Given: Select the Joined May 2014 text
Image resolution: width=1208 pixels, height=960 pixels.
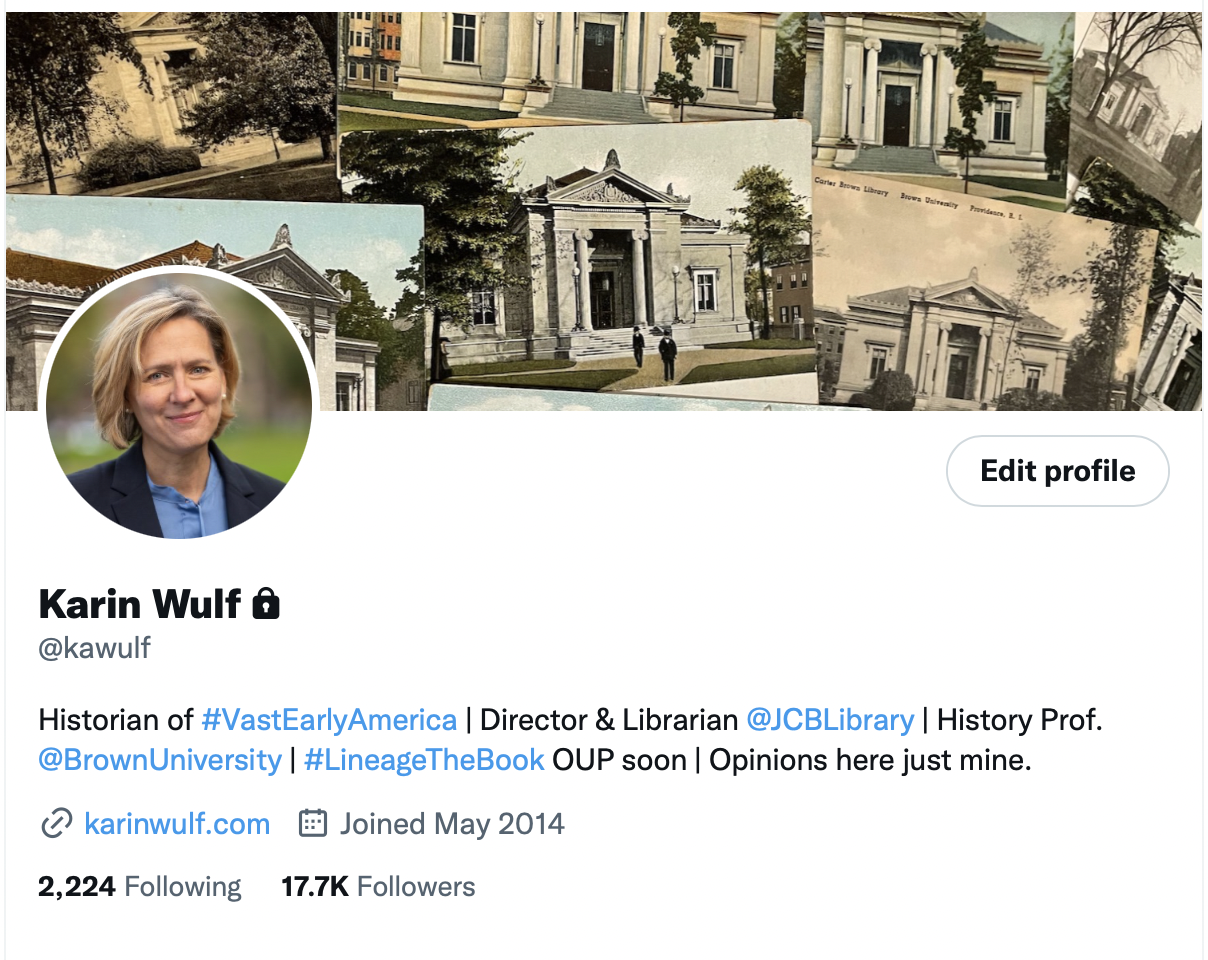Looking at the screenshot, I should pyautogui.click(x=452, y=824).
